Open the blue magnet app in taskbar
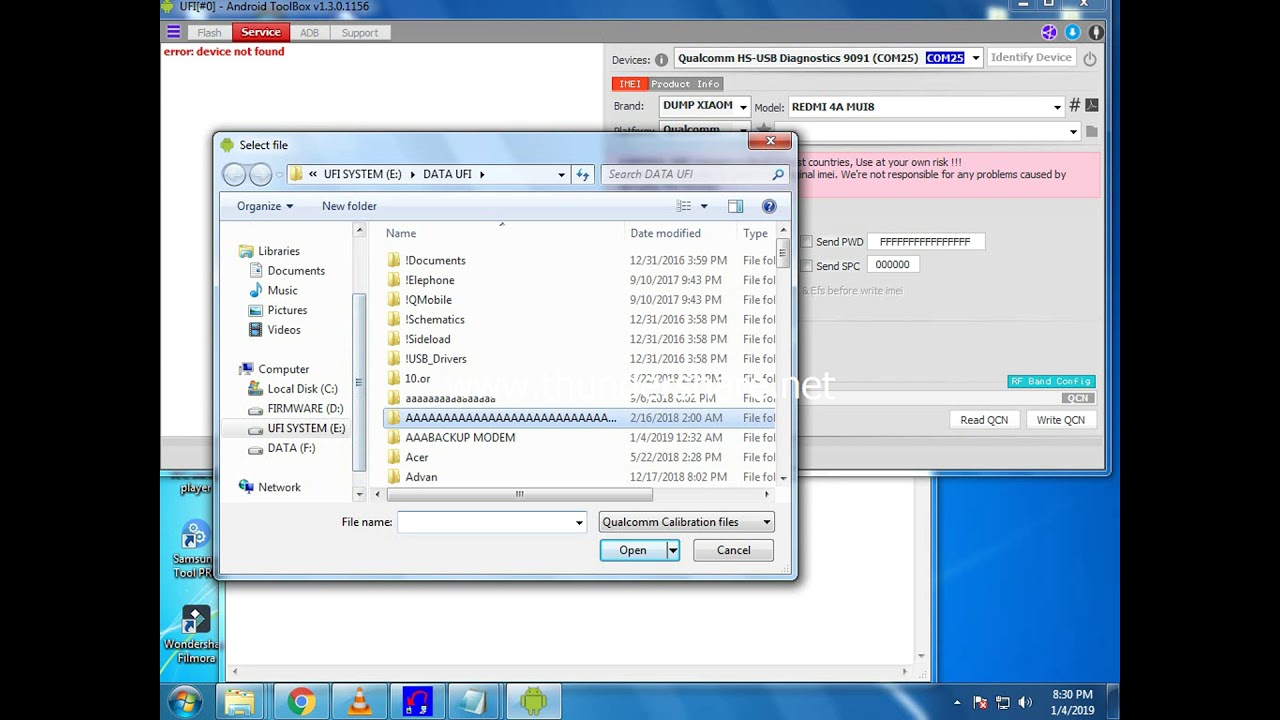The image size is (1280, 720). click(x=416, y=702)
